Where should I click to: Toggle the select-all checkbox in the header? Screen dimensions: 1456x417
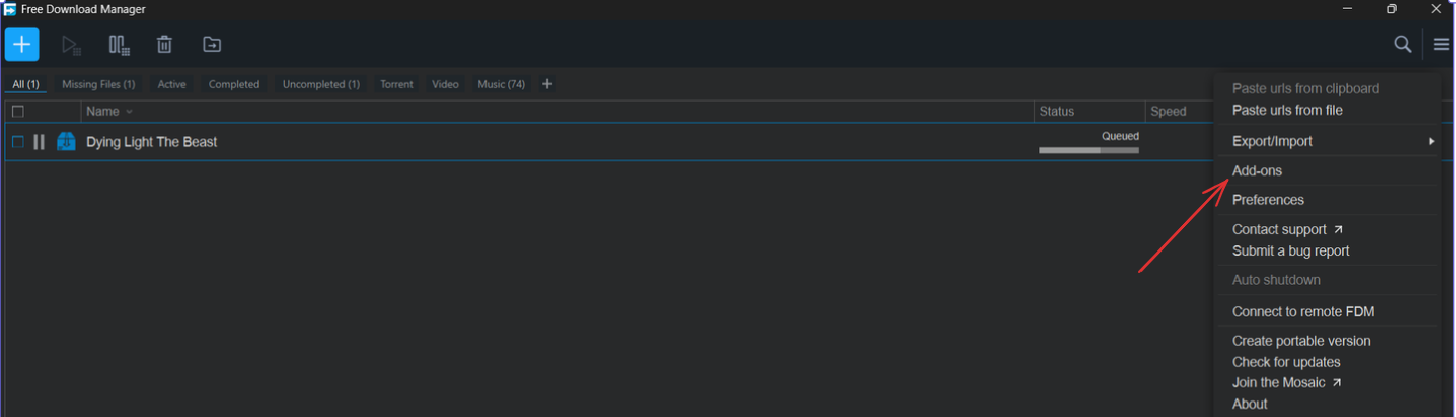click(18, 112)
